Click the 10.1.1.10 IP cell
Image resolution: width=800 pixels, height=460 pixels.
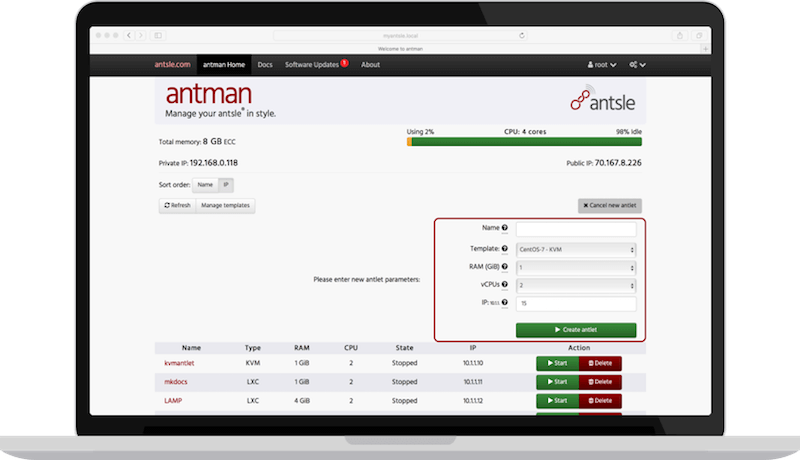pyautogui.click(x=473, y=363)
